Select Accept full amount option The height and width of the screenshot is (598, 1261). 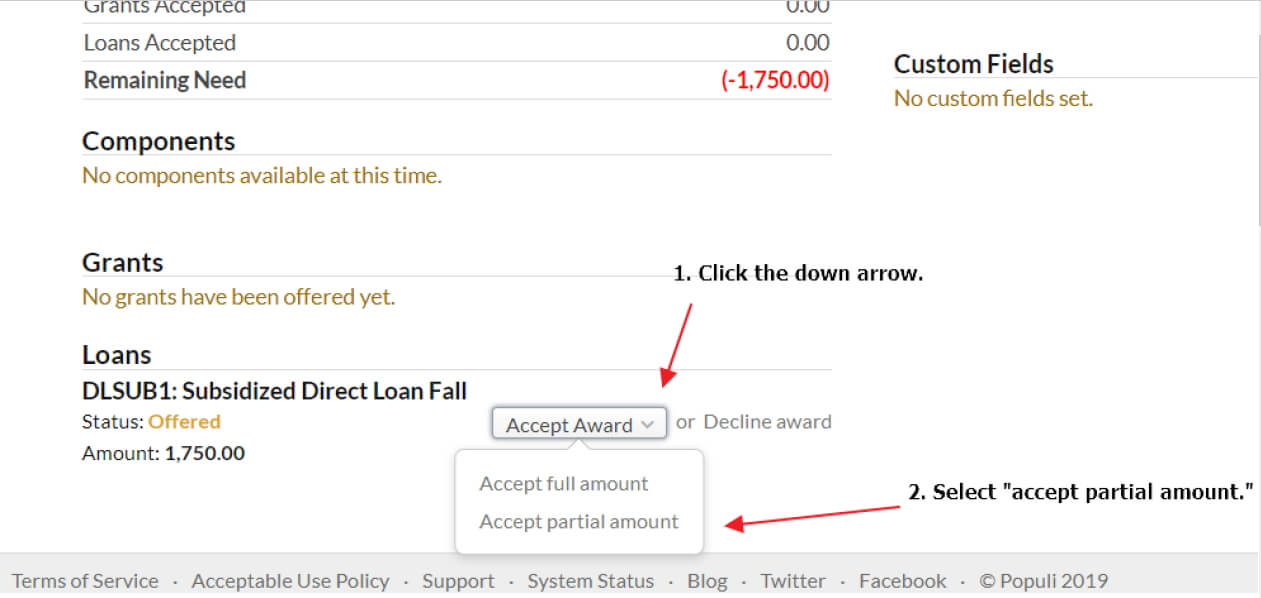(564, 483)
